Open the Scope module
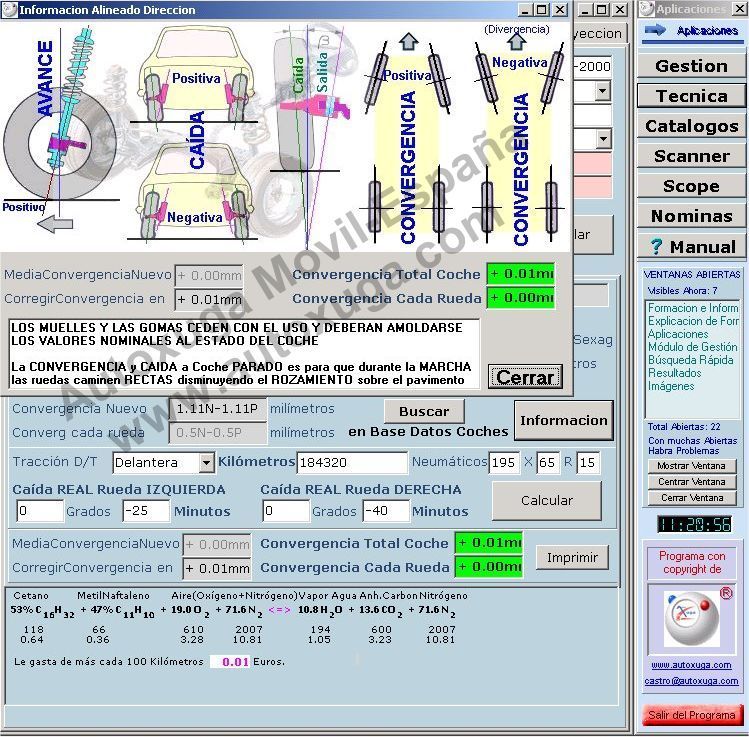The height and width of the screenshot is (737, 749). (x=691, y=186)
